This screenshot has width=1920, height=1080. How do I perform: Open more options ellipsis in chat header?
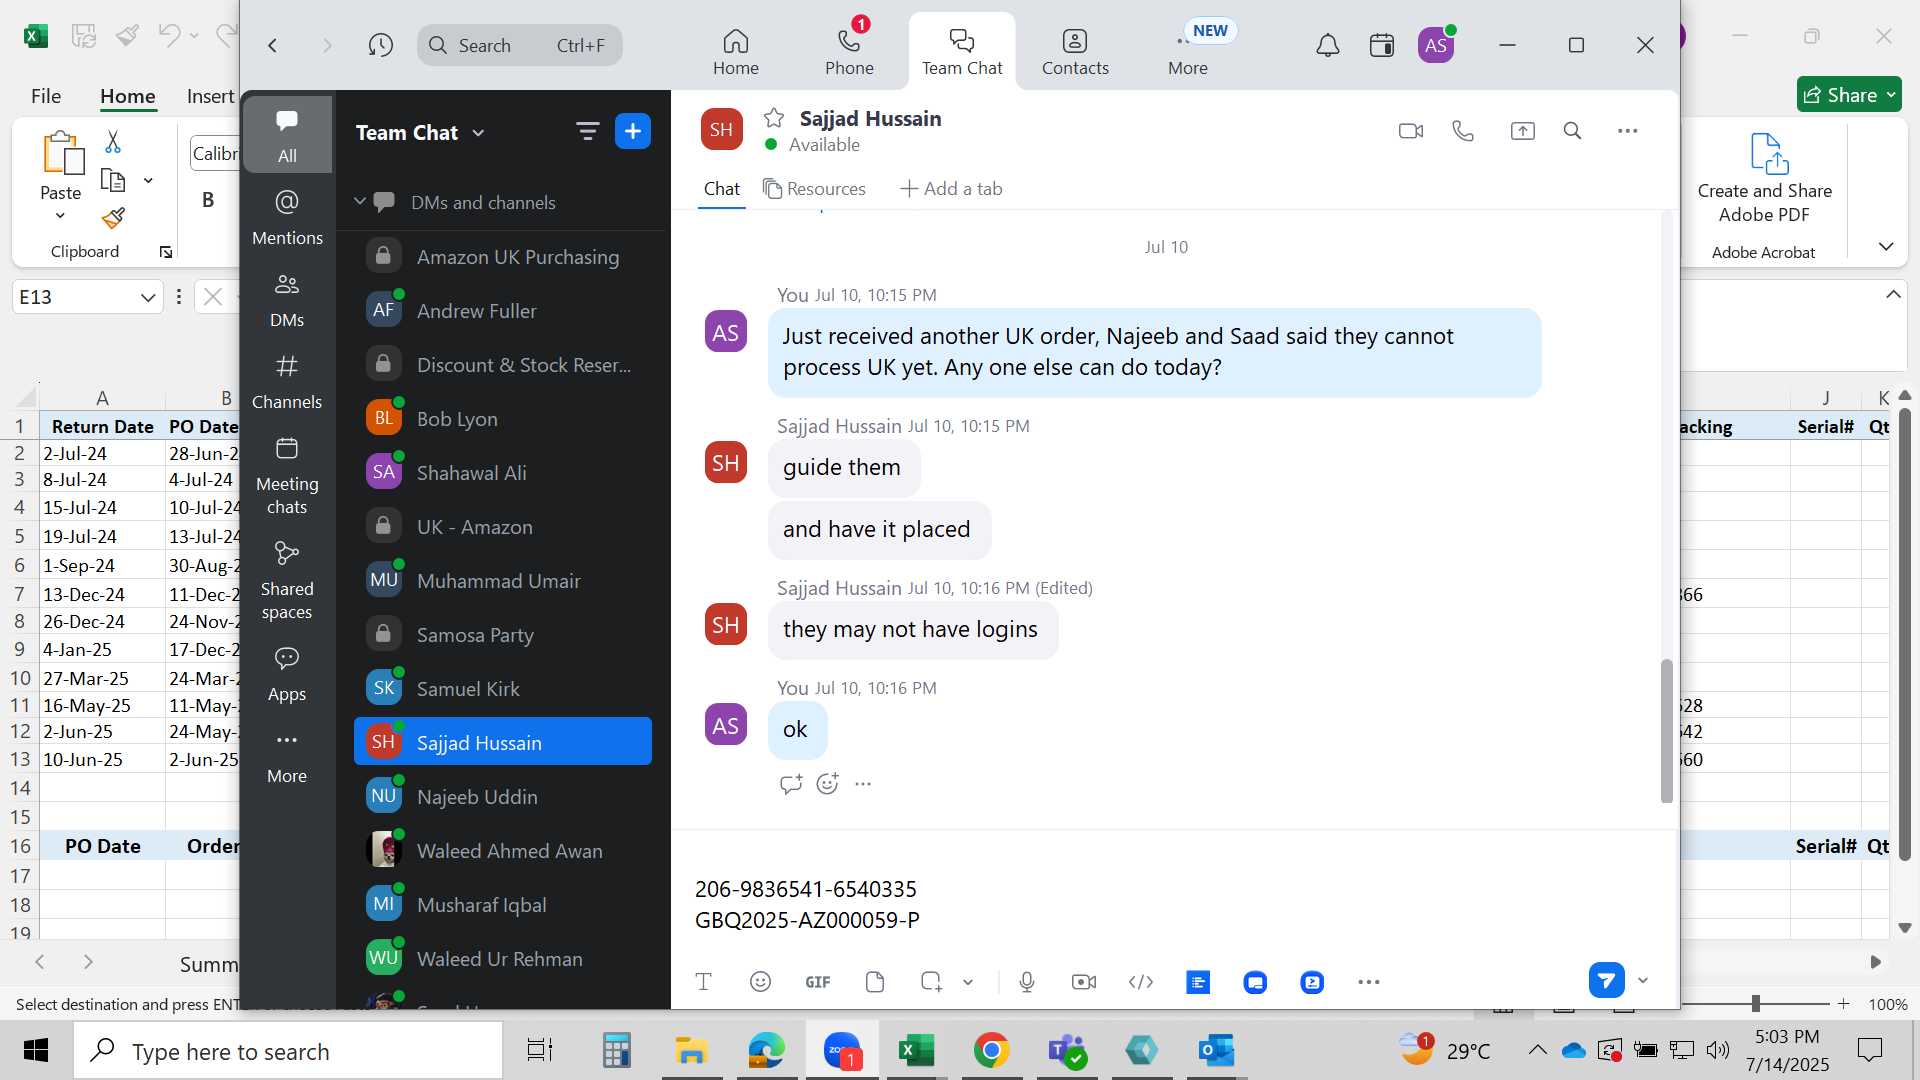pyautogui.click(x=1627, y=131)
